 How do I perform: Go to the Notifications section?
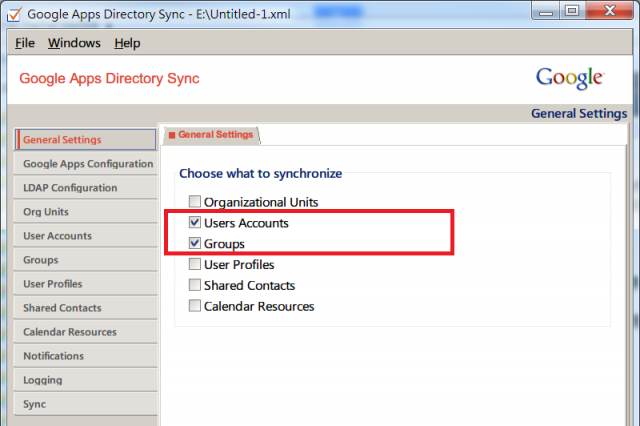point(85,356)
